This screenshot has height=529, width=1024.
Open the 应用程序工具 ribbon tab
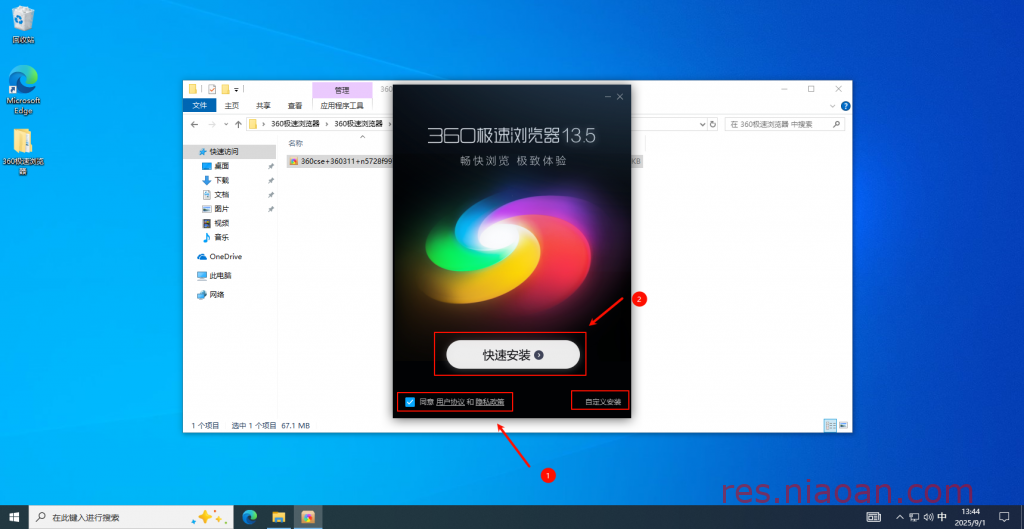[342, 105]
